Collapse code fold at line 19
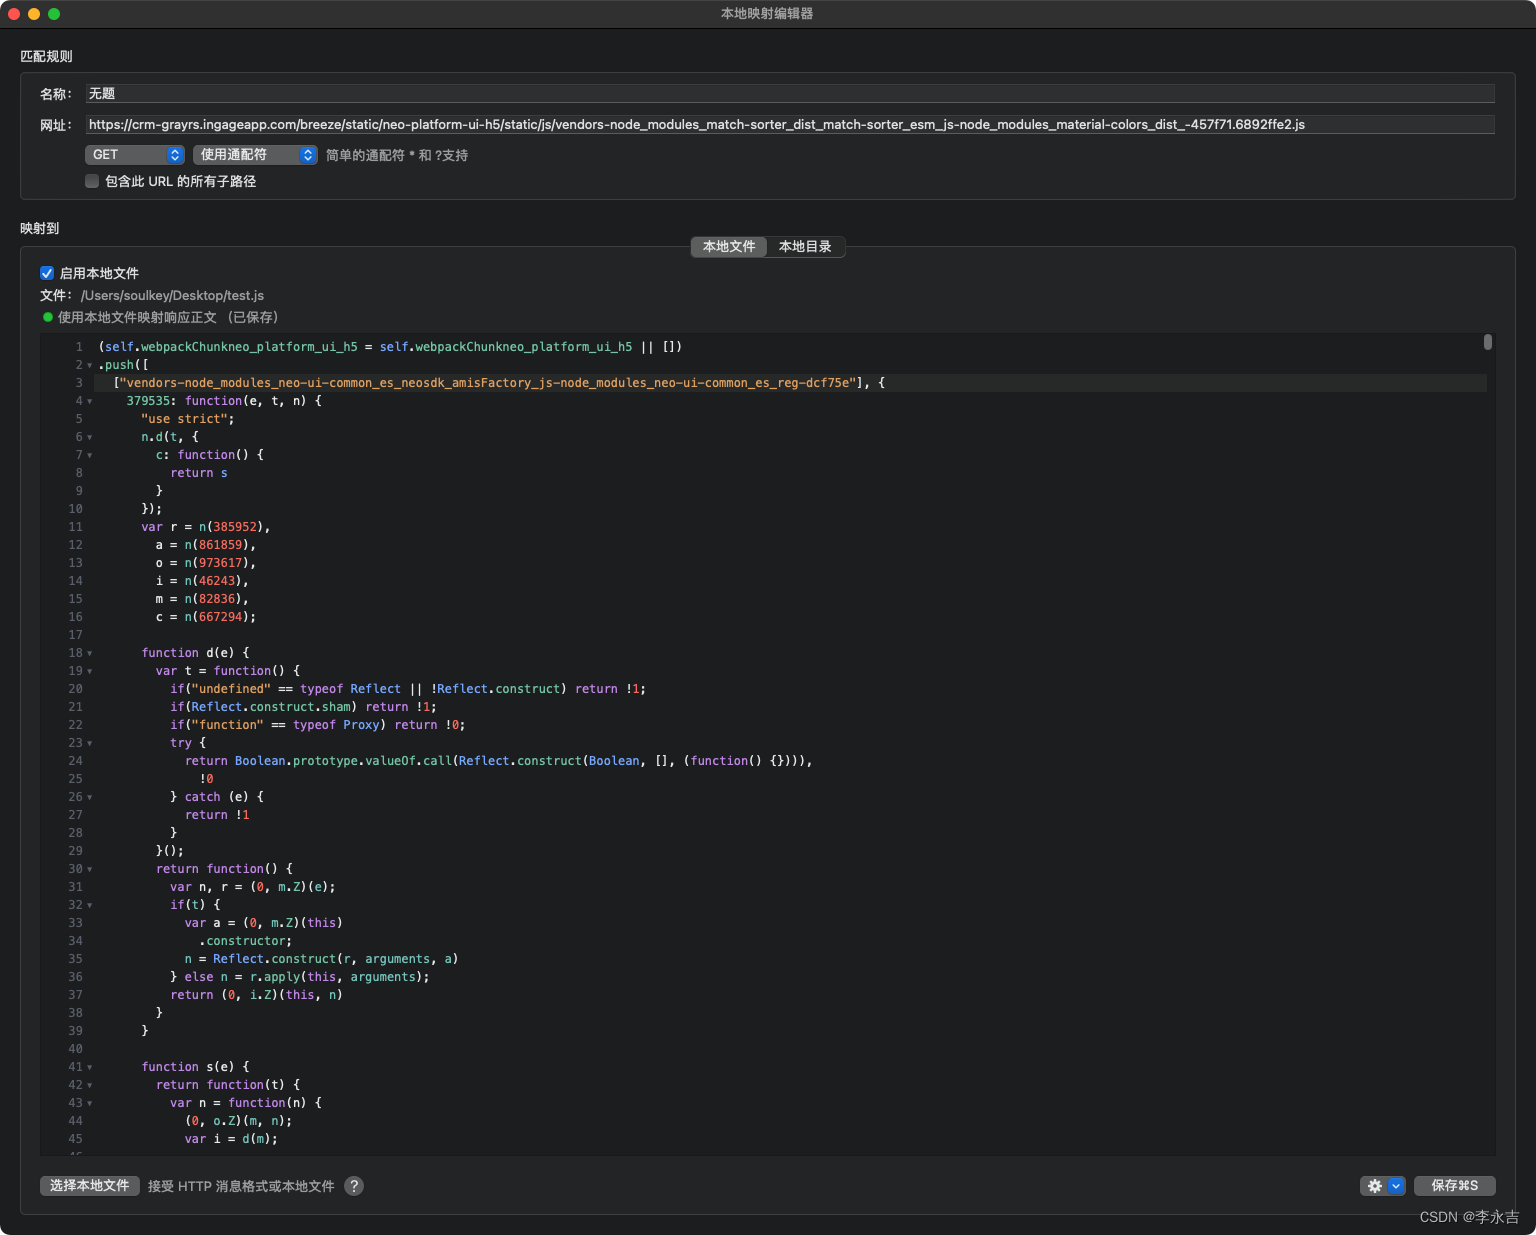The height and width of the screenshot is (1235, 1536). [90, 671]
